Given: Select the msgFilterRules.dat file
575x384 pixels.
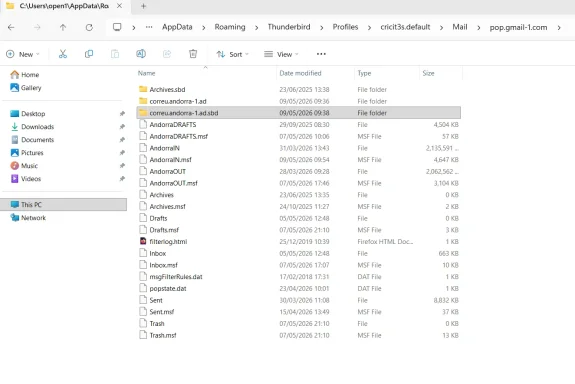Looking at the screenshot, I should coord(299,277).
